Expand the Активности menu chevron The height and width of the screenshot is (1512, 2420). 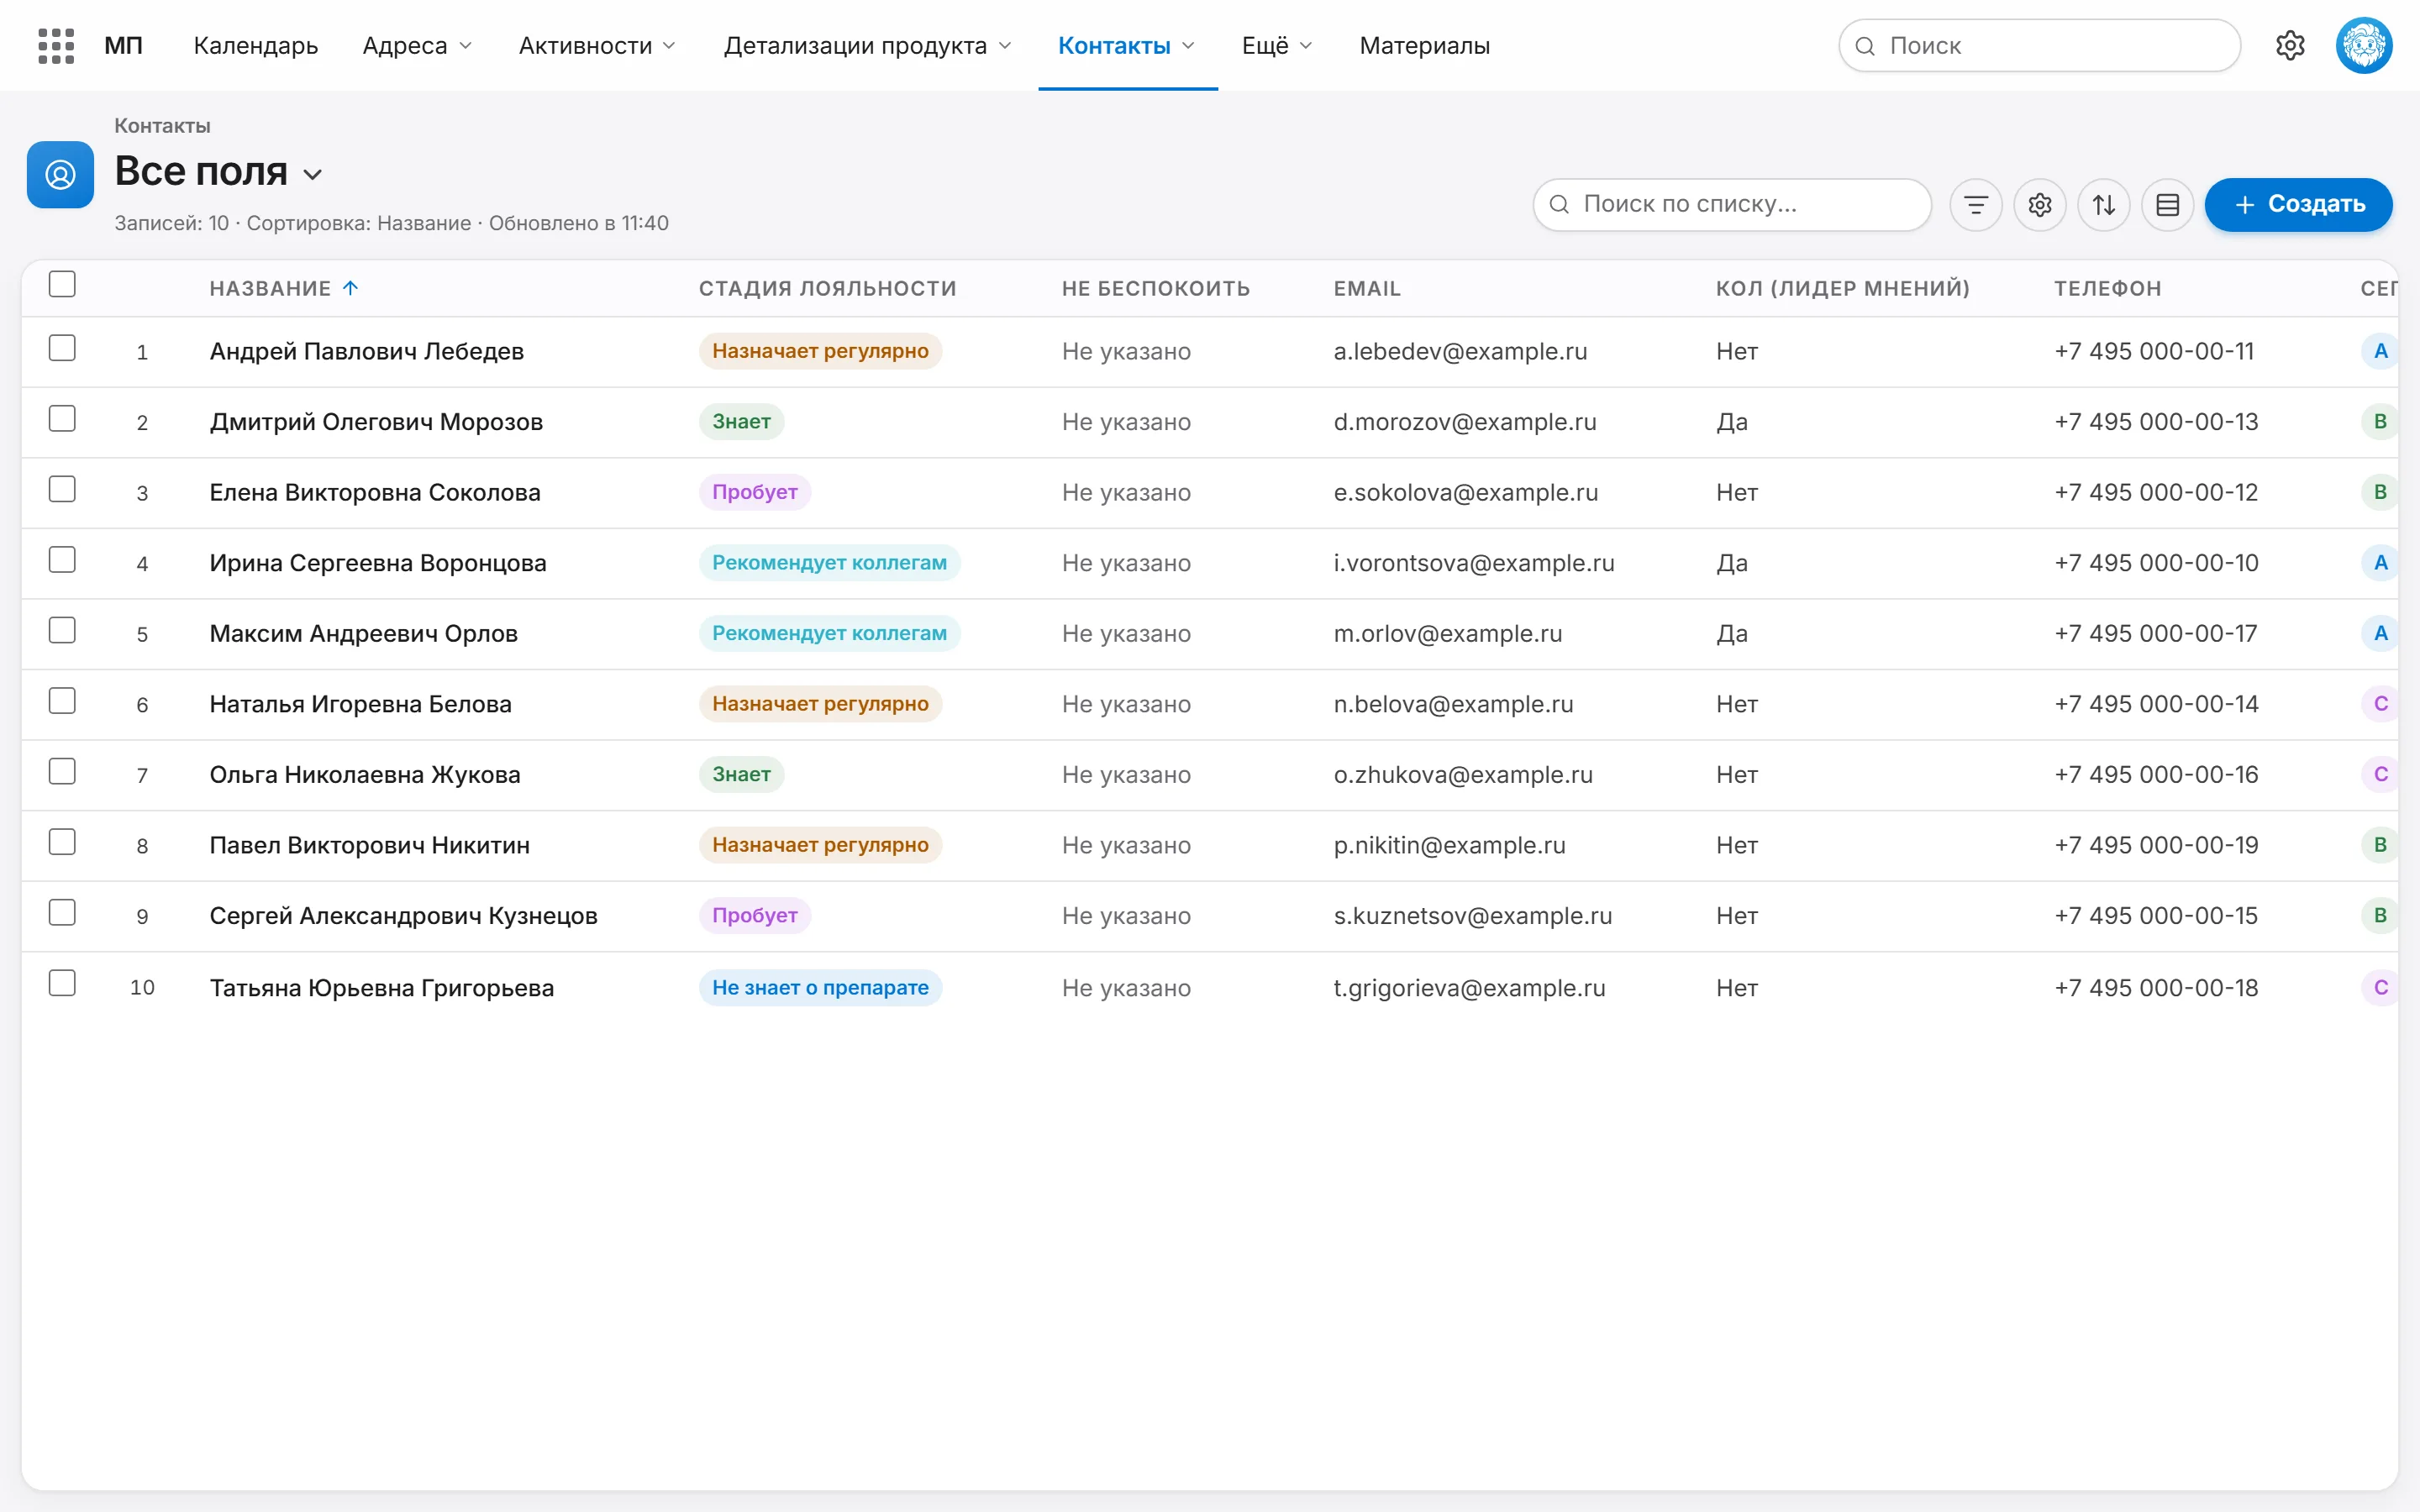click(x=669, y=46)
